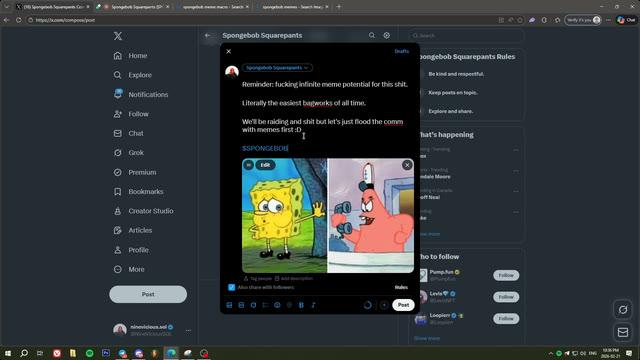
Task: Switch to spongebob memes search tab
Action: coord(292,7)
